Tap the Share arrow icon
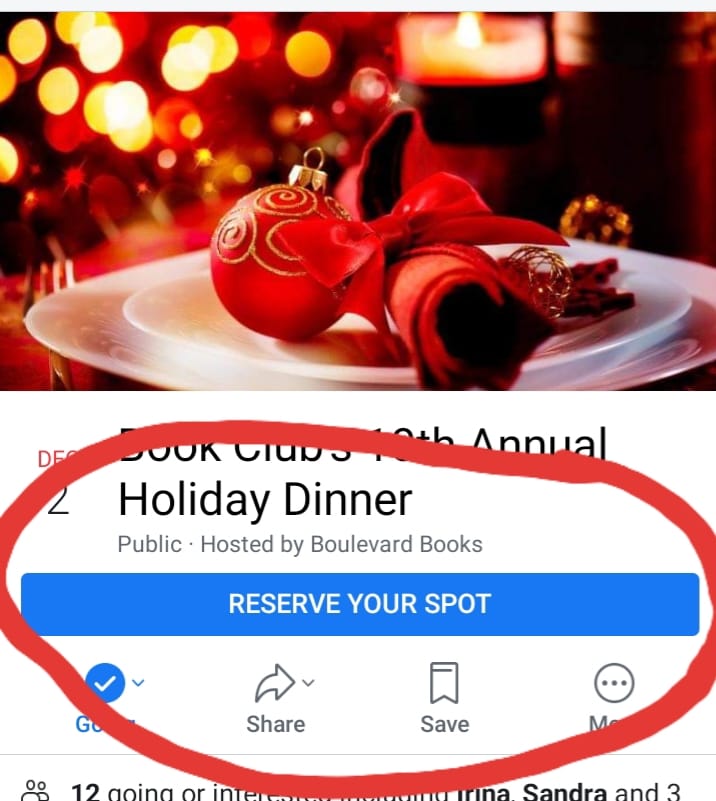716x801 pixels. click(275, 683)
